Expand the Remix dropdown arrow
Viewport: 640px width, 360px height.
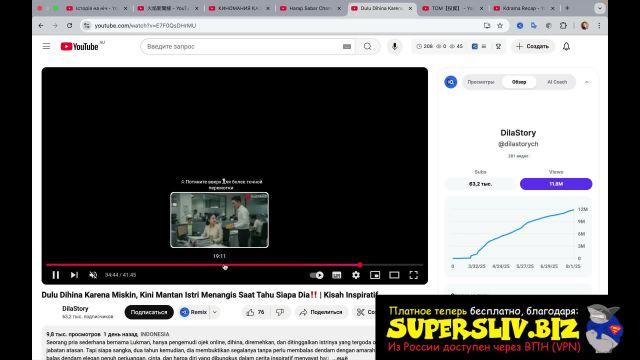pyautogui.click(x=215, y=312)
